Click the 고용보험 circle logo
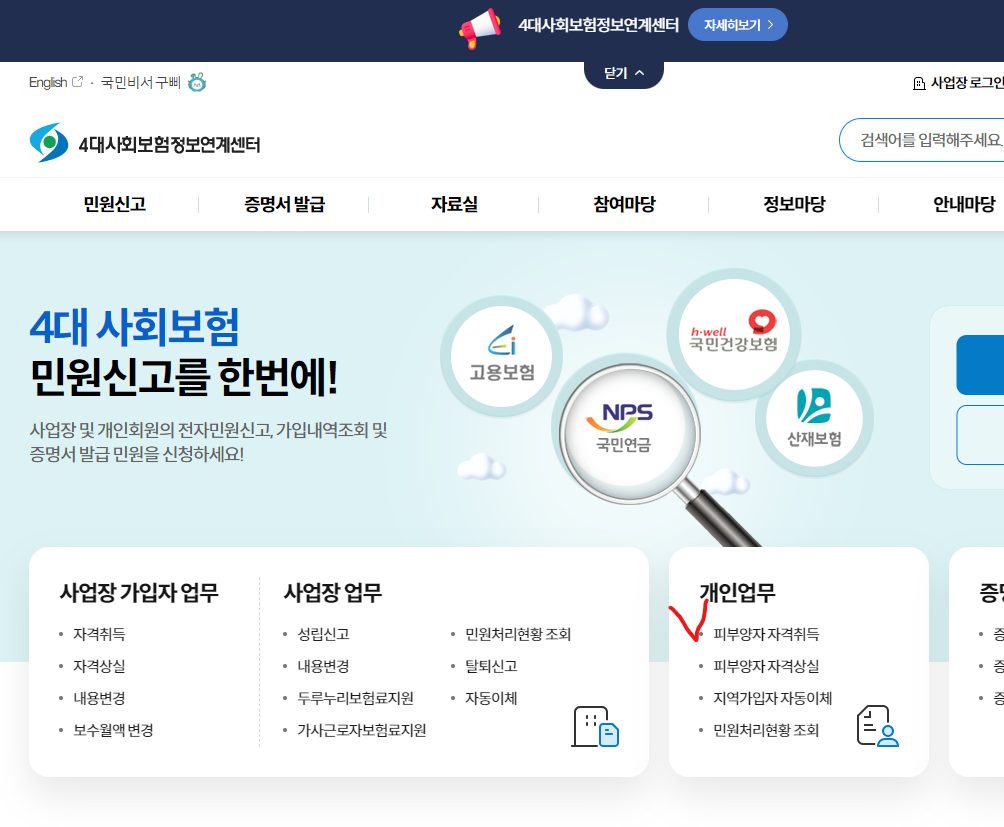Screen dimensions: 1004x827 [x=502, y=356]
